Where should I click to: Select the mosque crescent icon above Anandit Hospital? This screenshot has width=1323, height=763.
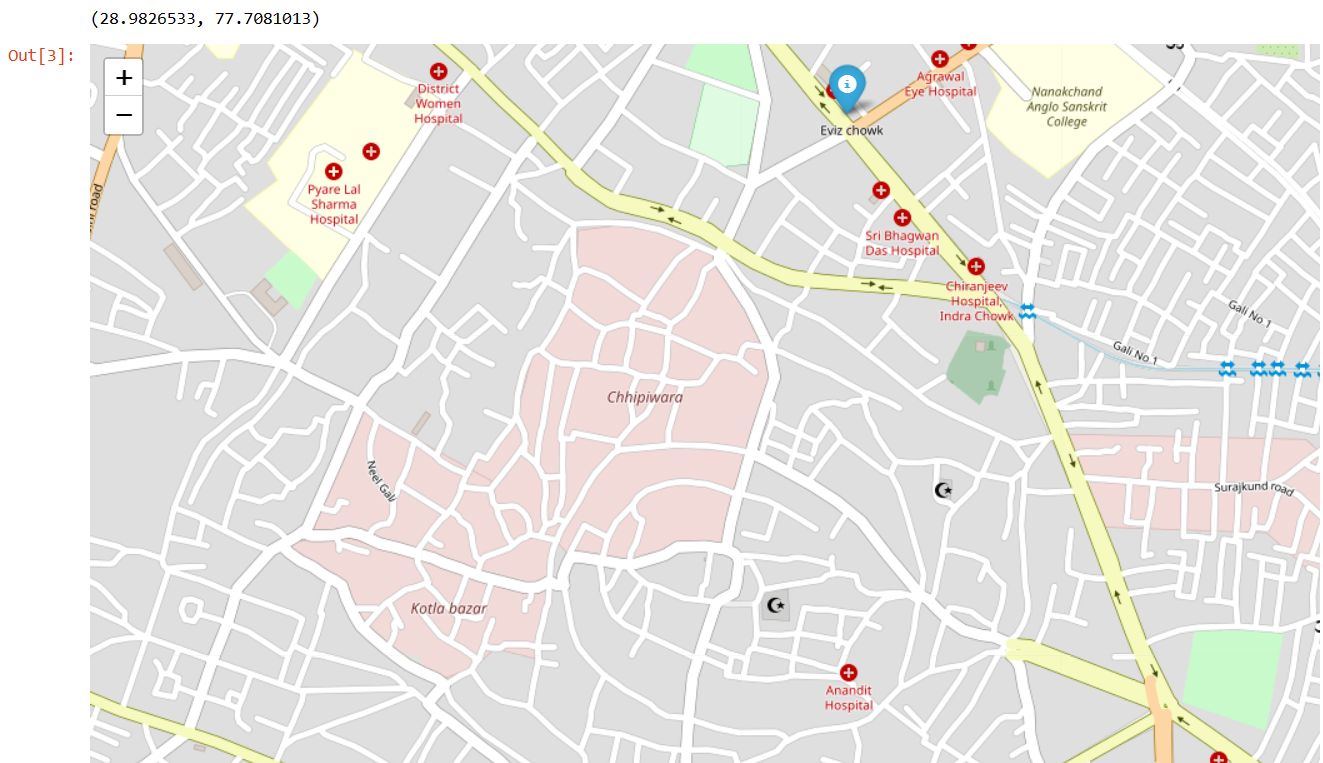(775, 605)
